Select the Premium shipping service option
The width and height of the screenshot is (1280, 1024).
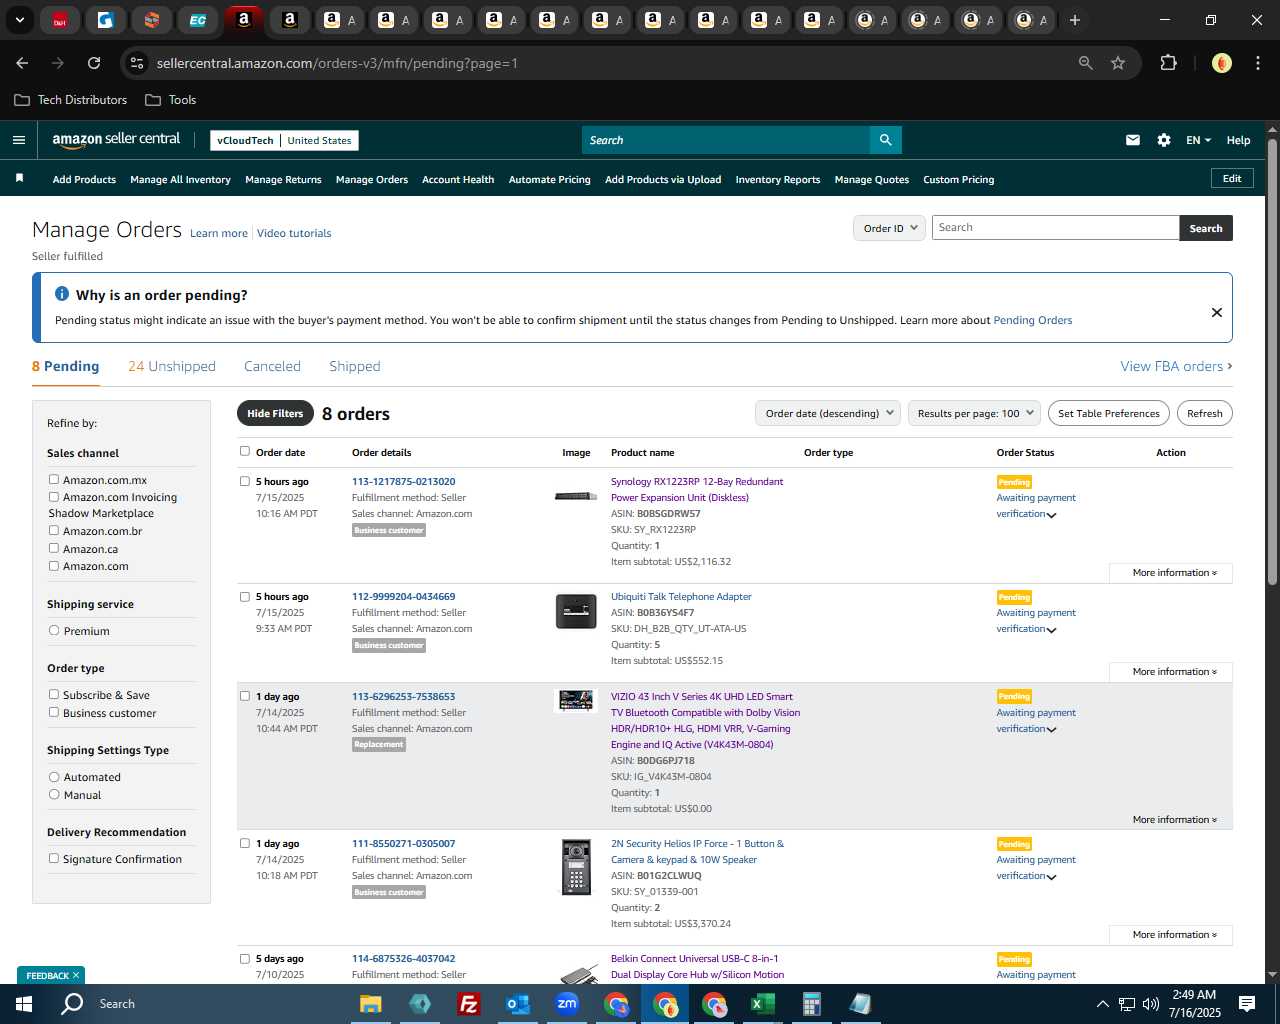tap(54, 631)
